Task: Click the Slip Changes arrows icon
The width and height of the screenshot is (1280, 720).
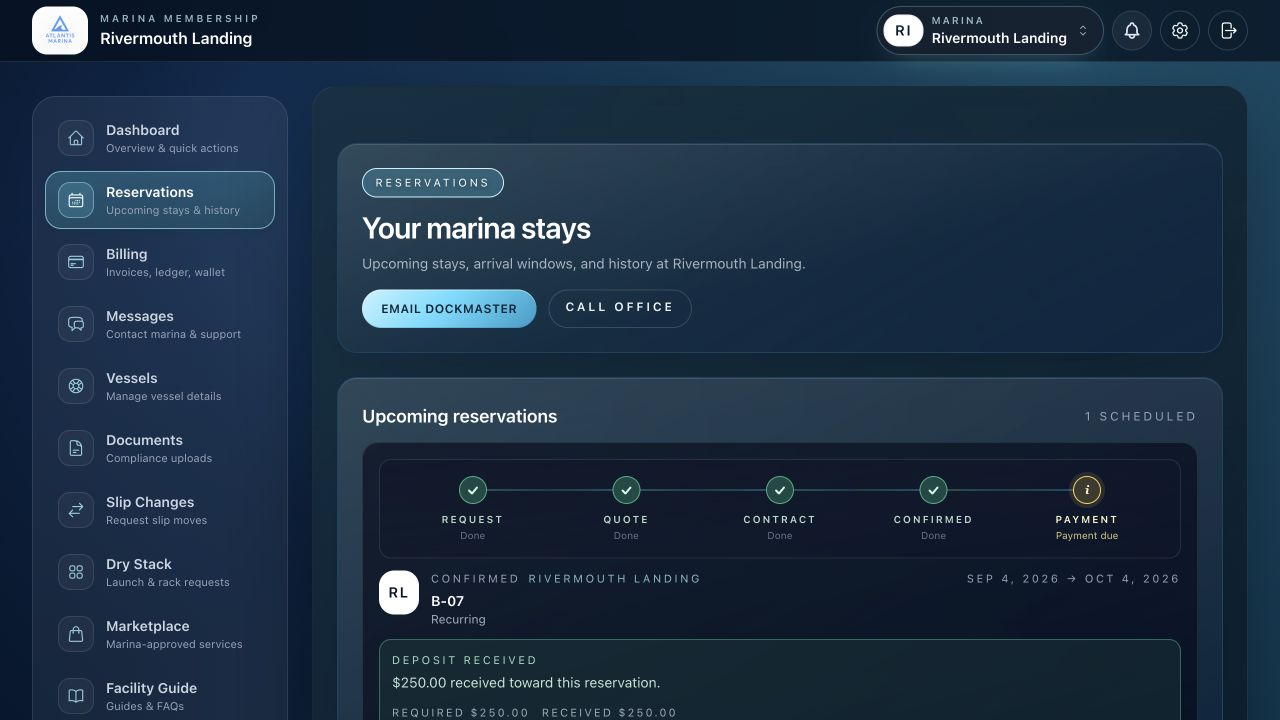Action: [x=76, y=510]
